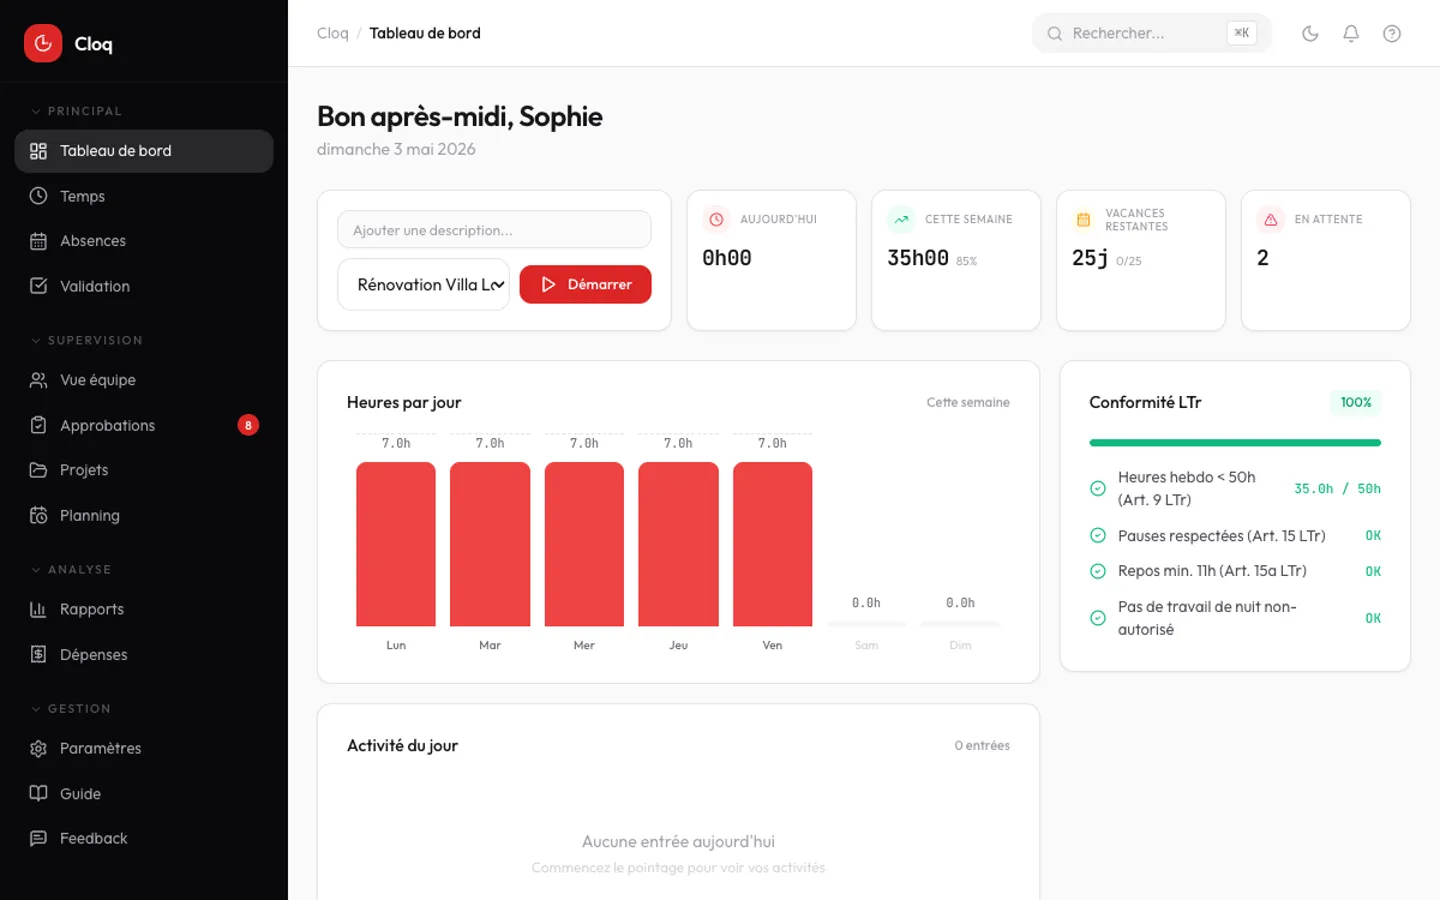Collapse the ANALYSE sidebar section
Image resolution: width=1440 pixels, height=900 pixels.
pyautogui.click(x=71, y=569)
